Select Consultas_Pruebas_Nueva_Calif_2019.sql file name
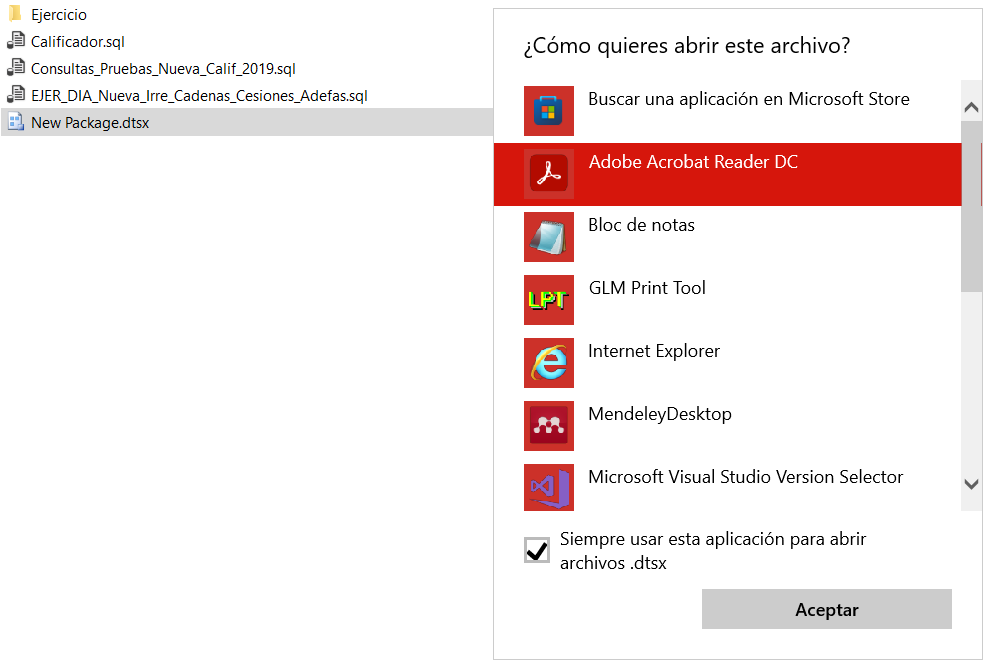The width and height of the screenshot is (990, 668). (x=163, y=69)
